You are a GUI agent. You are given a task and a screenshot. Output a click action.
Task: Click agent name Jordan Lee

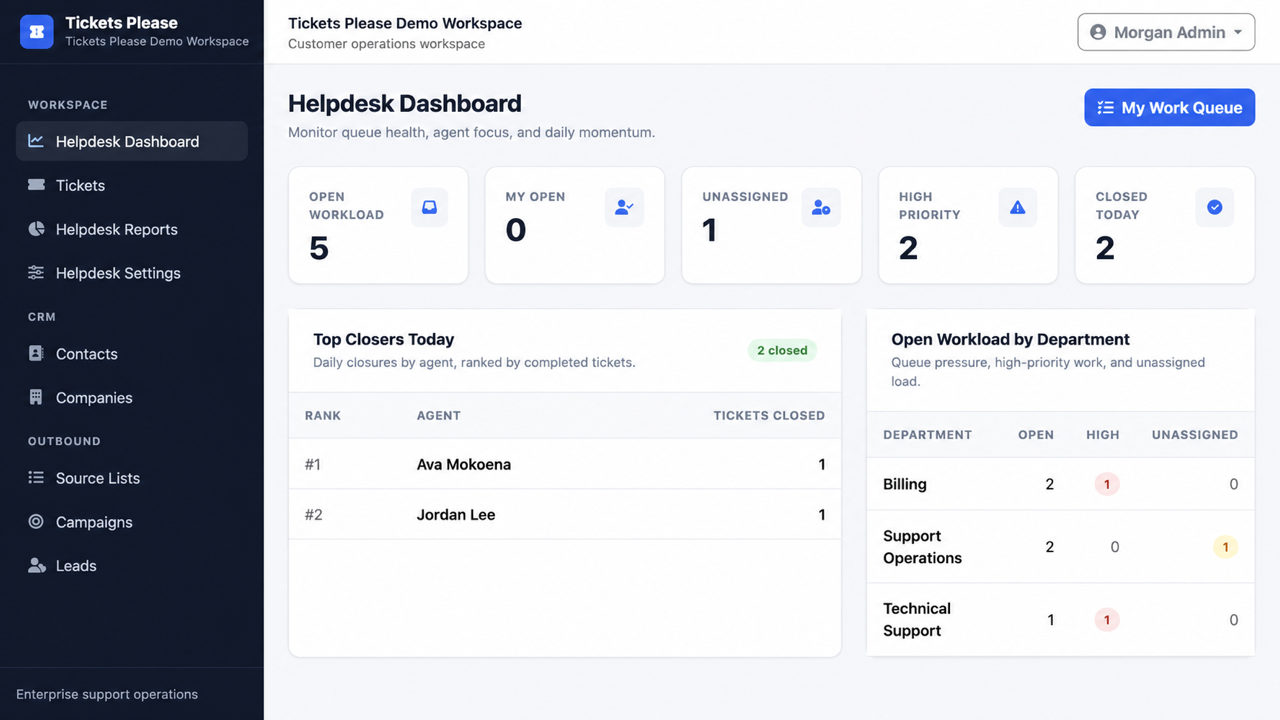[x=456, y=515]
